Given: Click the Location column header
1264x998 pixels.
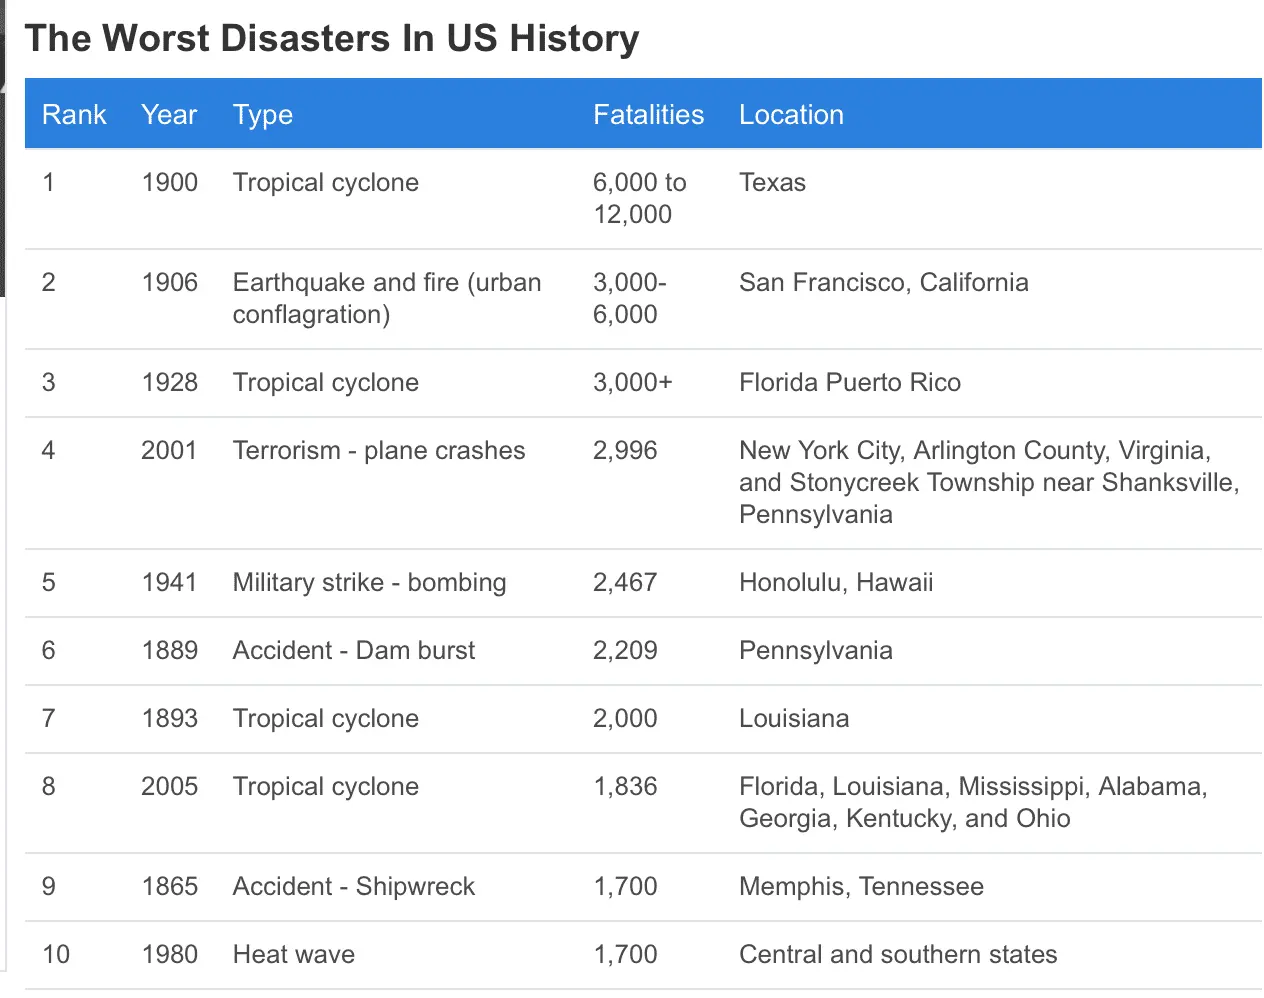Looking at the screenshot, I should pyautogui.click(x=791, y=115).
